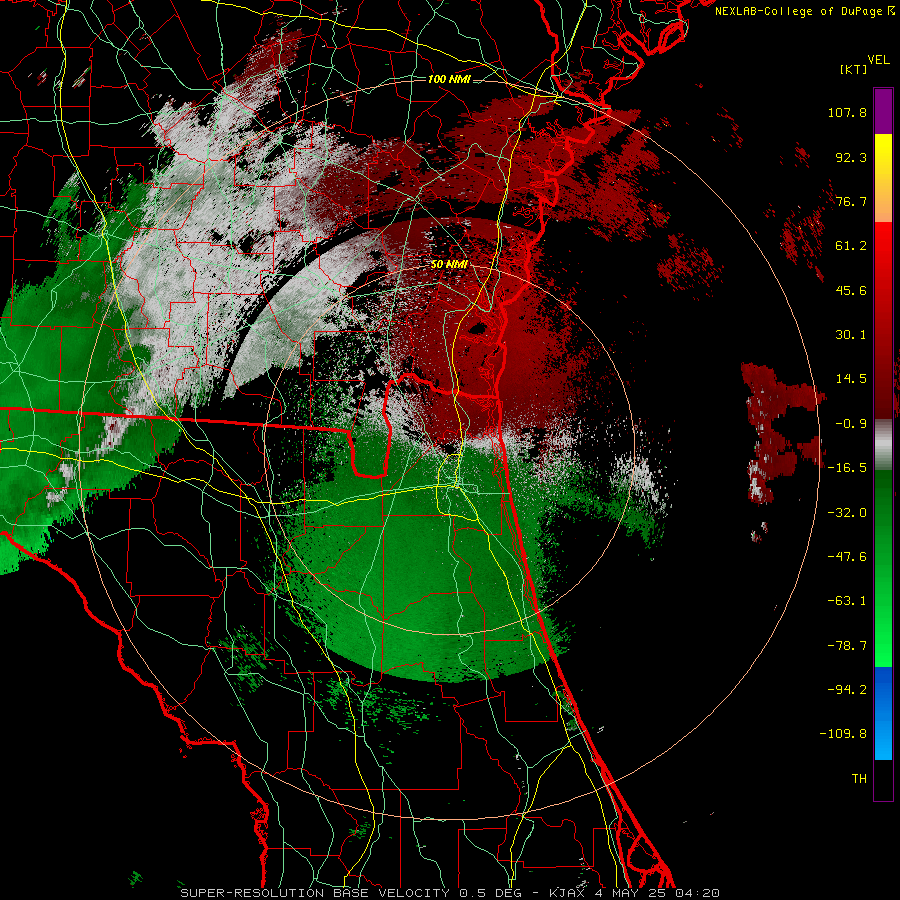Click the -16.5 value on velocity scale

point(847,468)
